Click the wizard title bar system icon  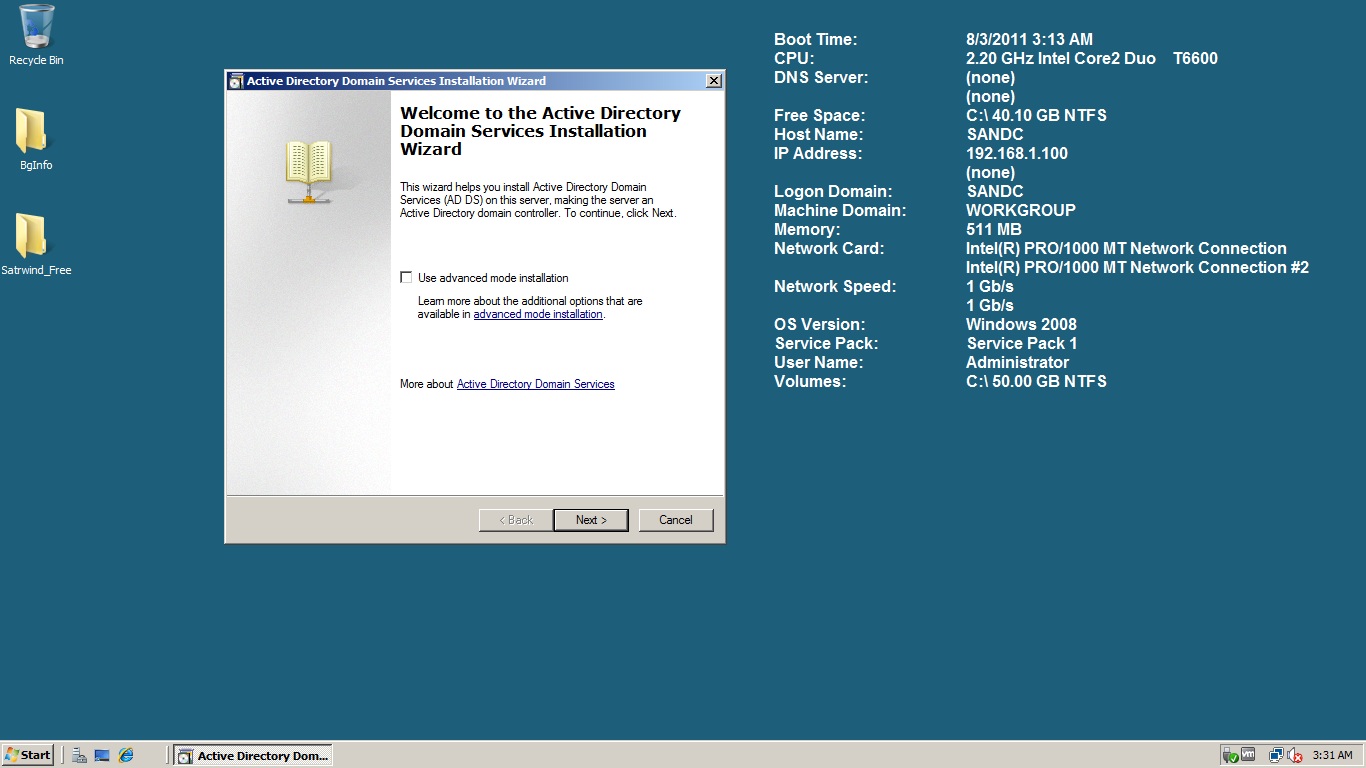pos(236,81)
